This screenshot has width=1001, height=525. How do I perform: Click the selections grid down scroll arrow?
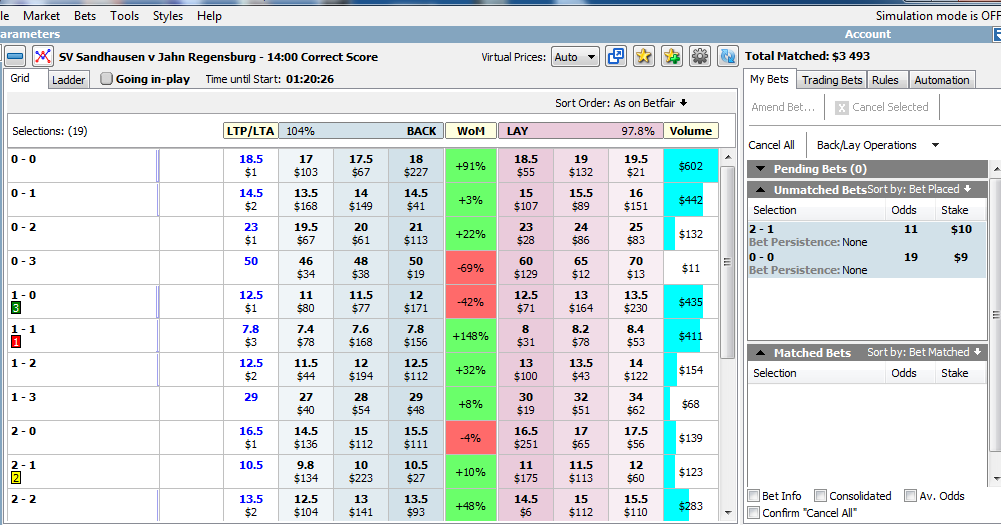point(728,512)
